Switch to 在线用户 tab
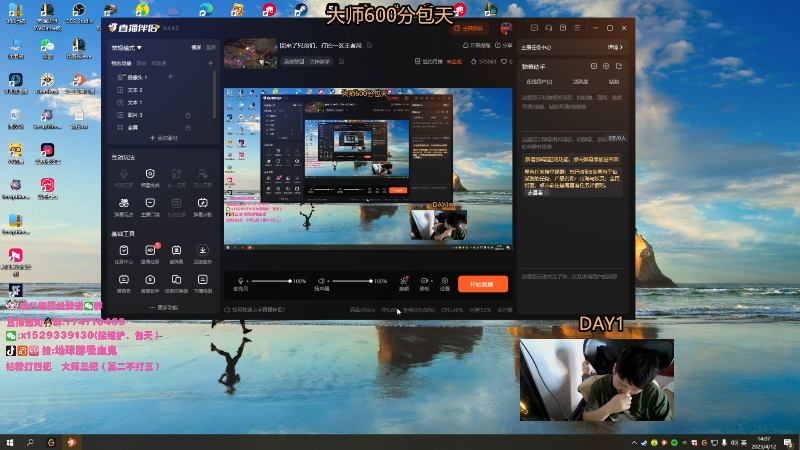This screenshot has height=450, width=800. (539, 82)
